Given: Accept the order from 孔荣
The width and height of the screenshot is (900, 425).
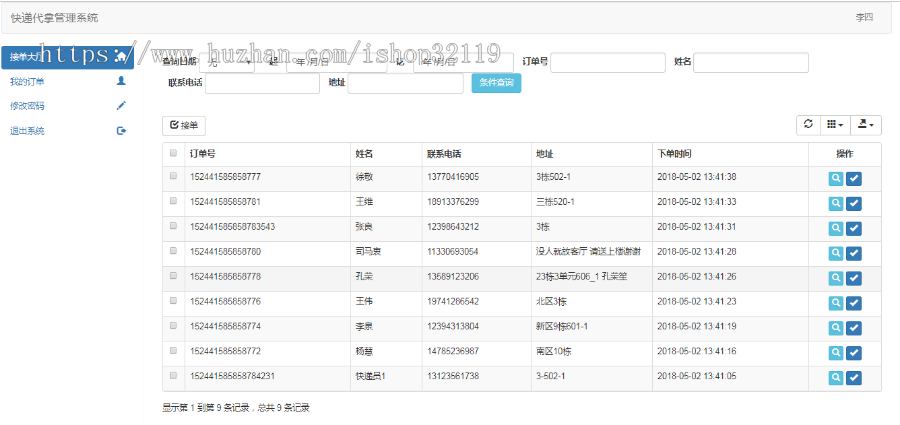Looking at the screenshot, I should click(x=854, y=278).
